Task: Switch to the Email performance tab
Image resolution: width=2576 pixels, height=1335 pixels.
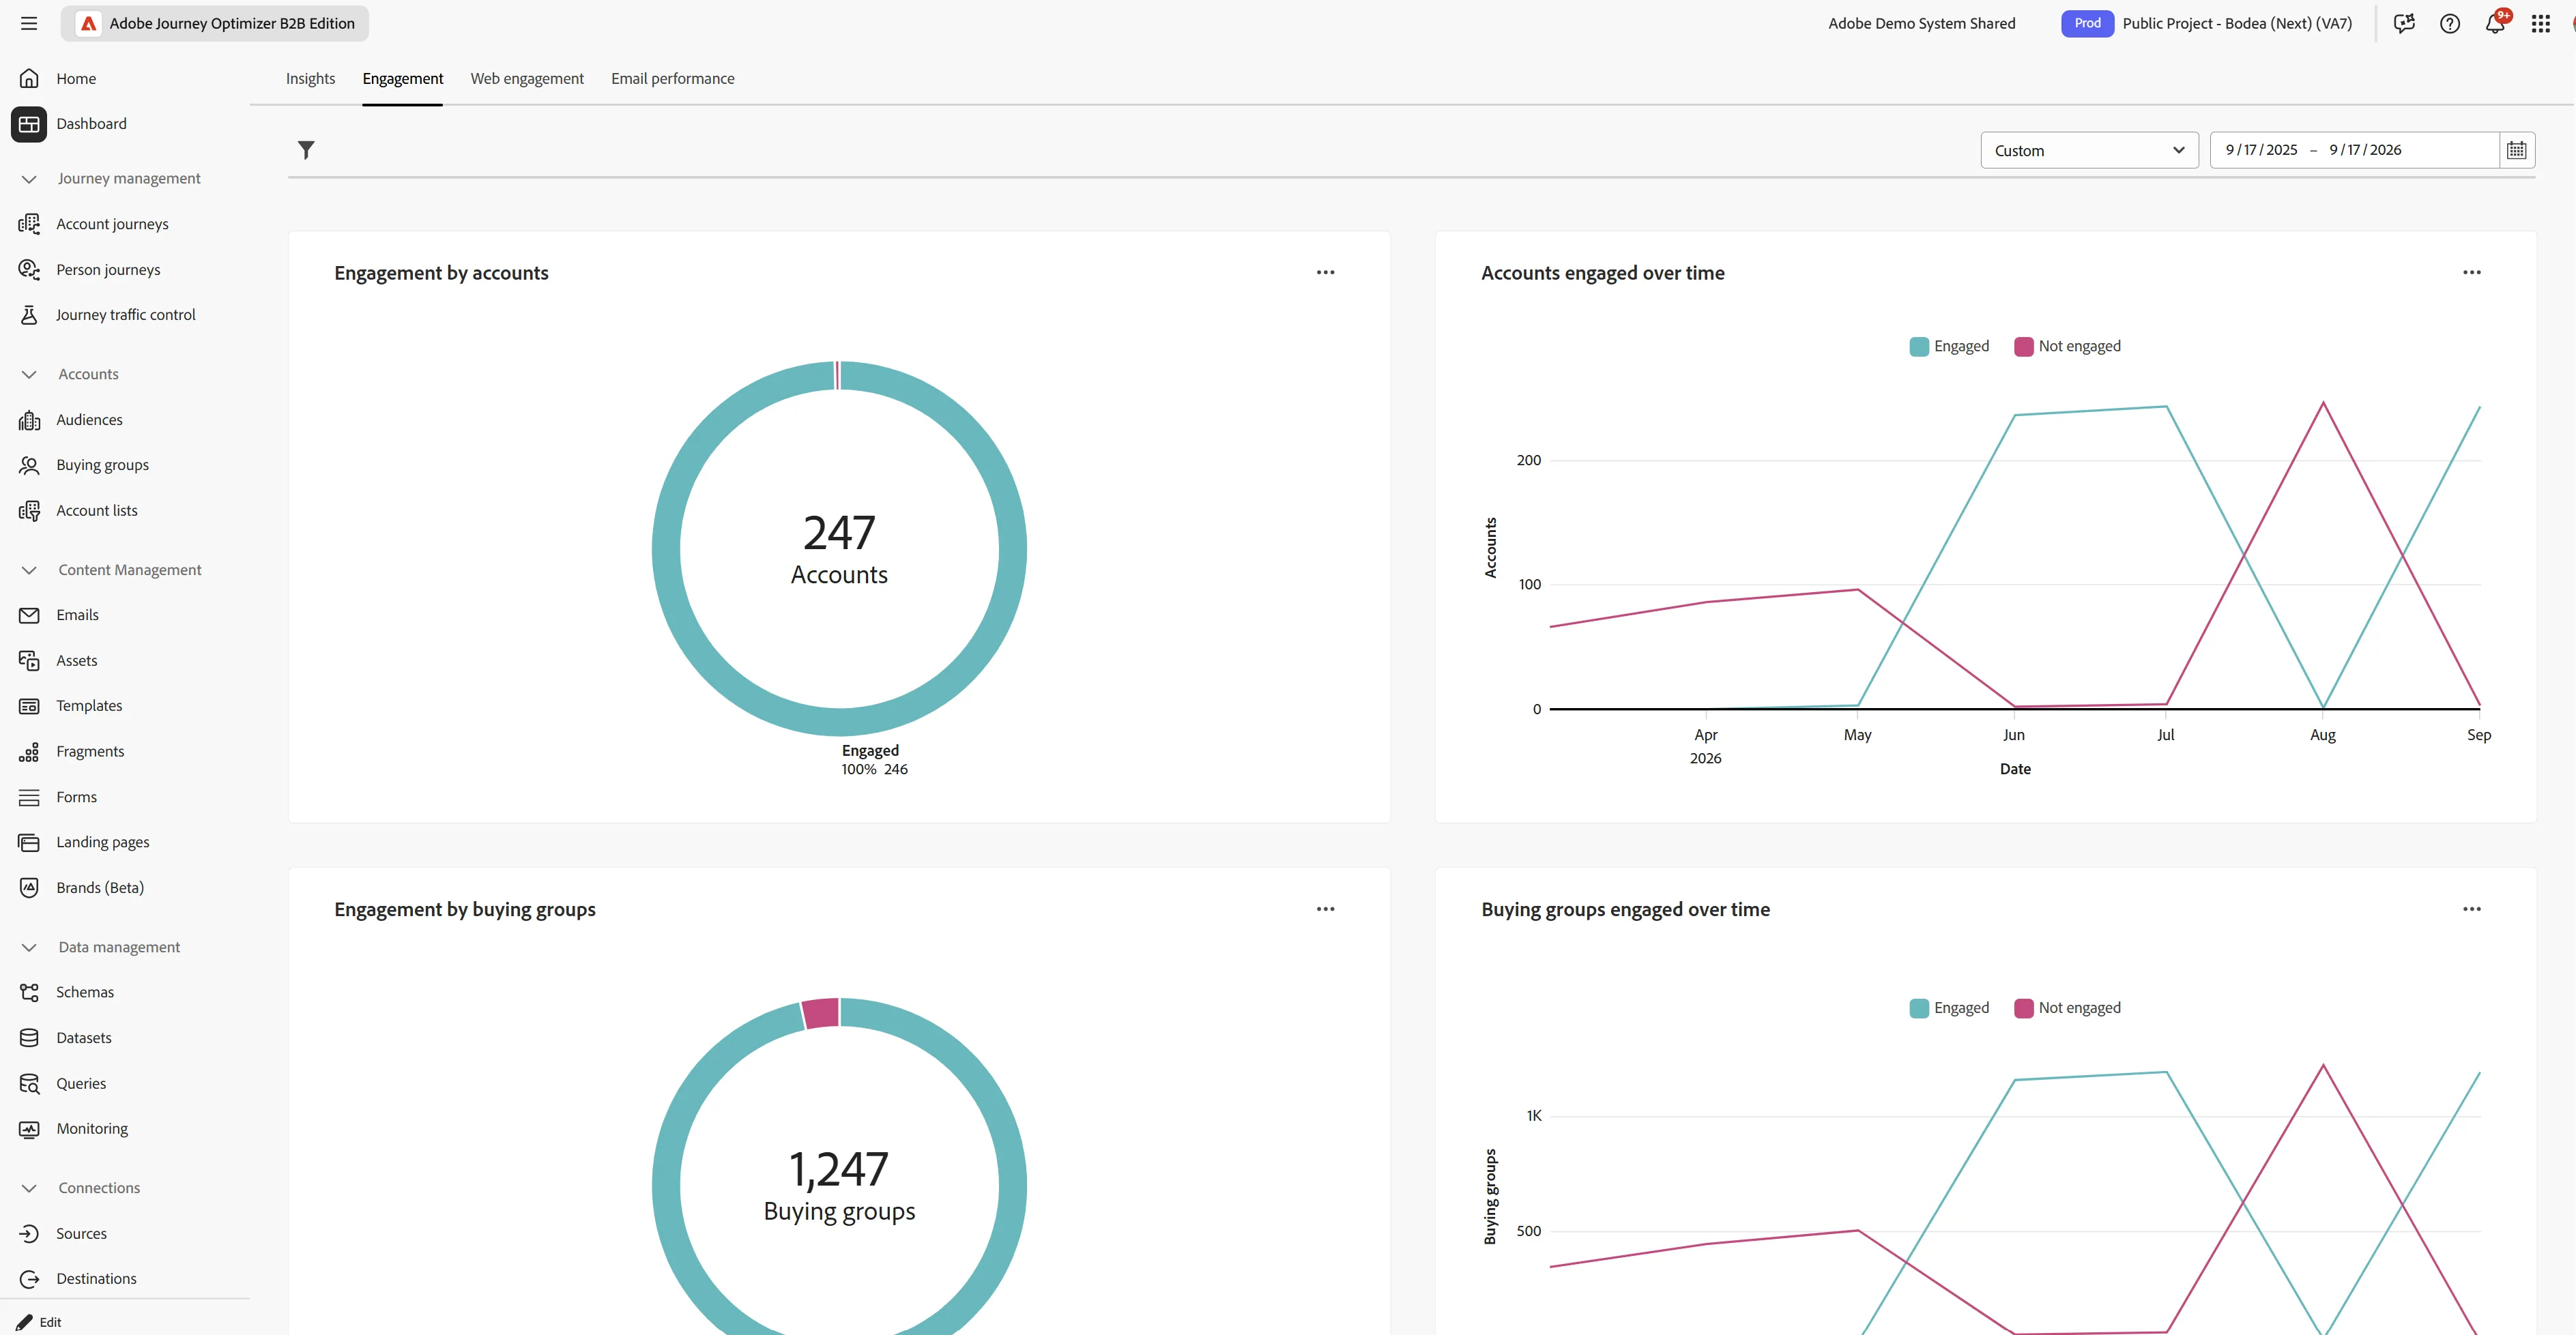Action: (672, 79)
